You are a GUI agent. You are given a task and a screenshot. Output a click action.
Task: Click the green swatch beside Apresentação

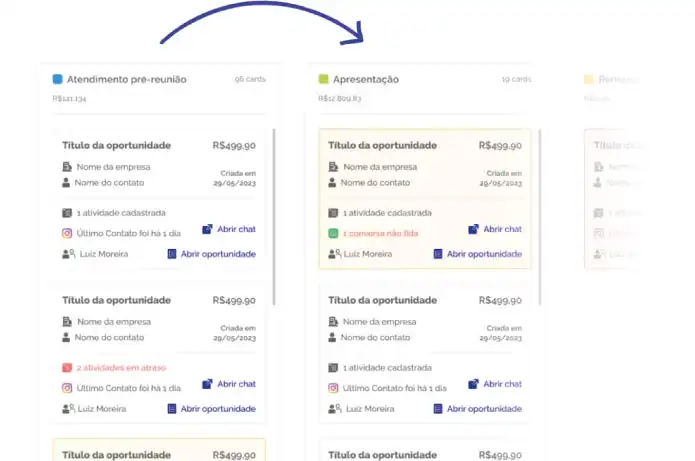(323, 79)
